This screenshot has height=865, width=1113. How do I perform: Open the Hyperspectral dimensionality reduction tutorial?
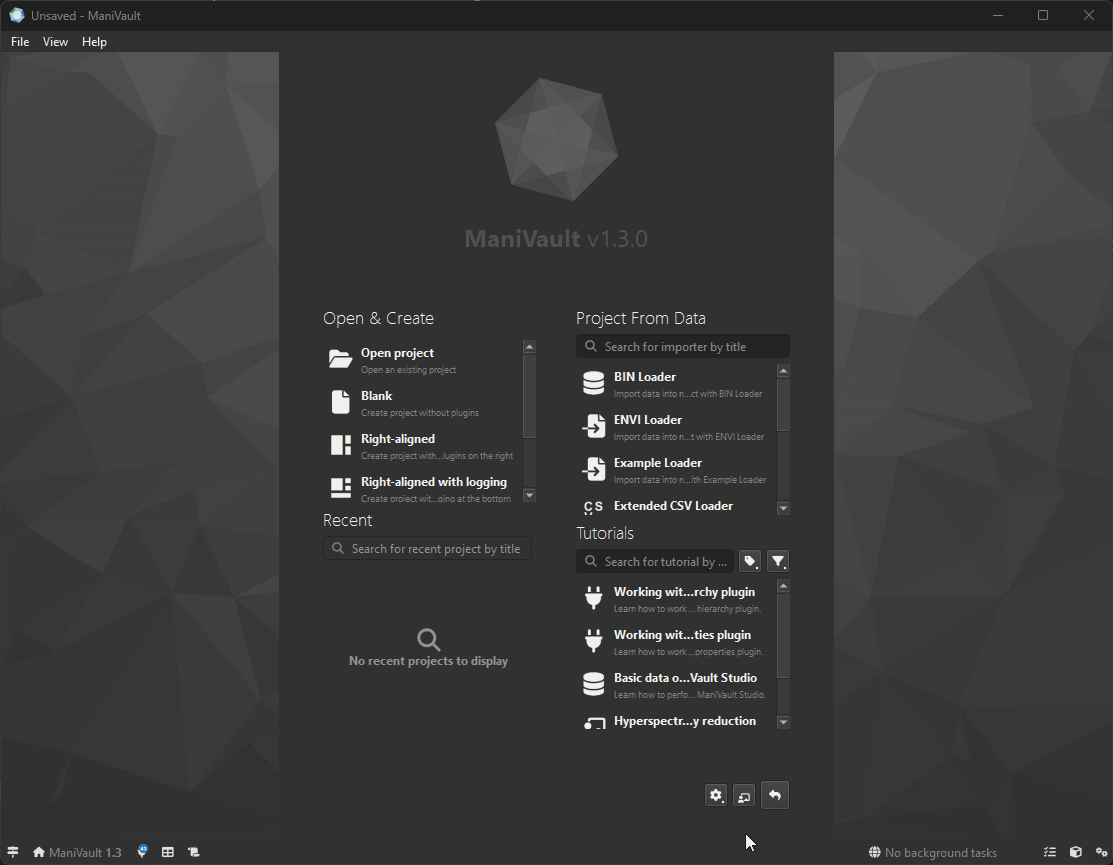pos(676,721)
